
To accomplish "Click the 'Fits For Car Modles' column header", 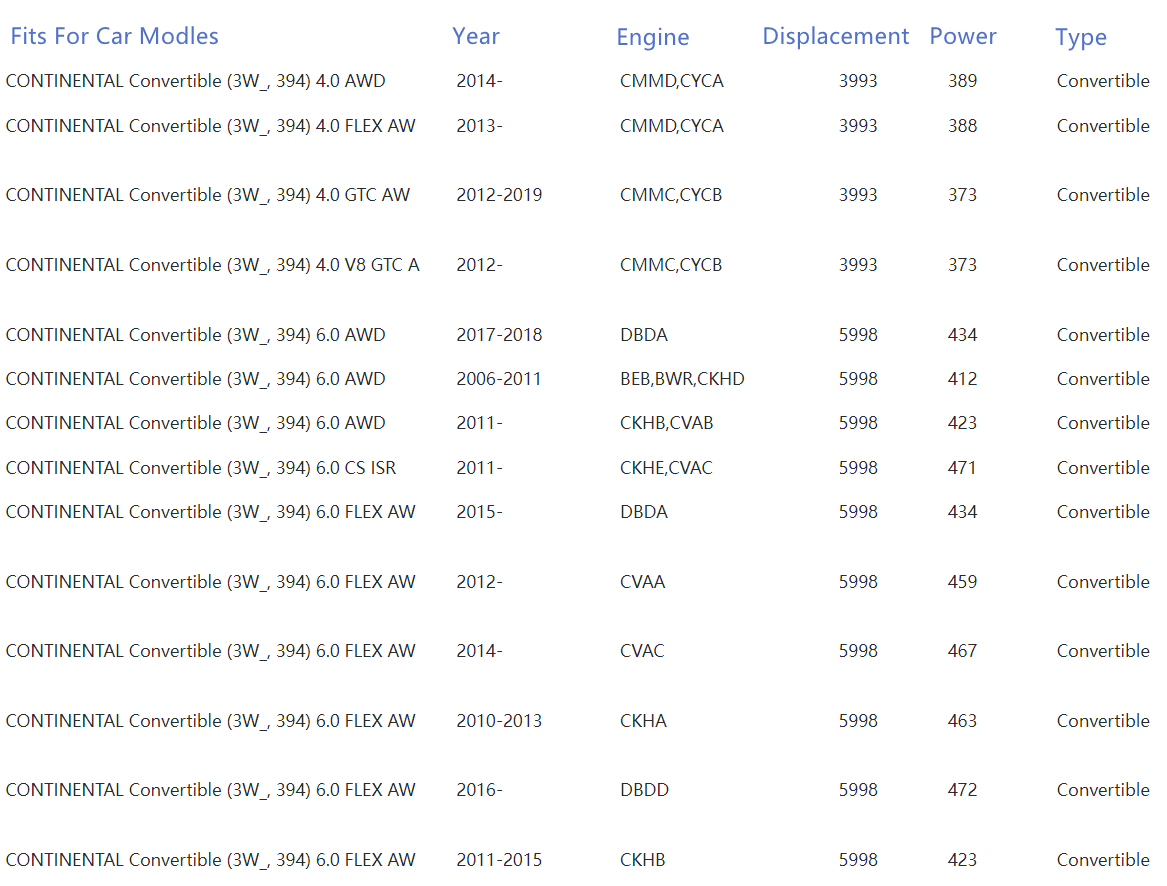I will [x=114, y=37].
